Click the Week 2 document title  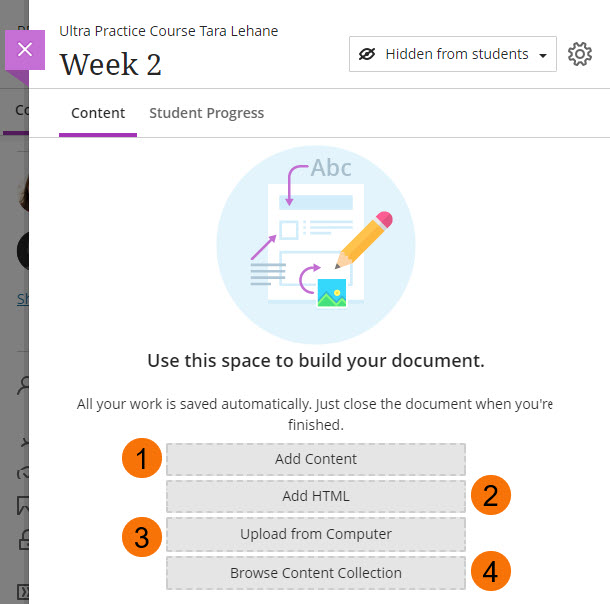(111, 64)
